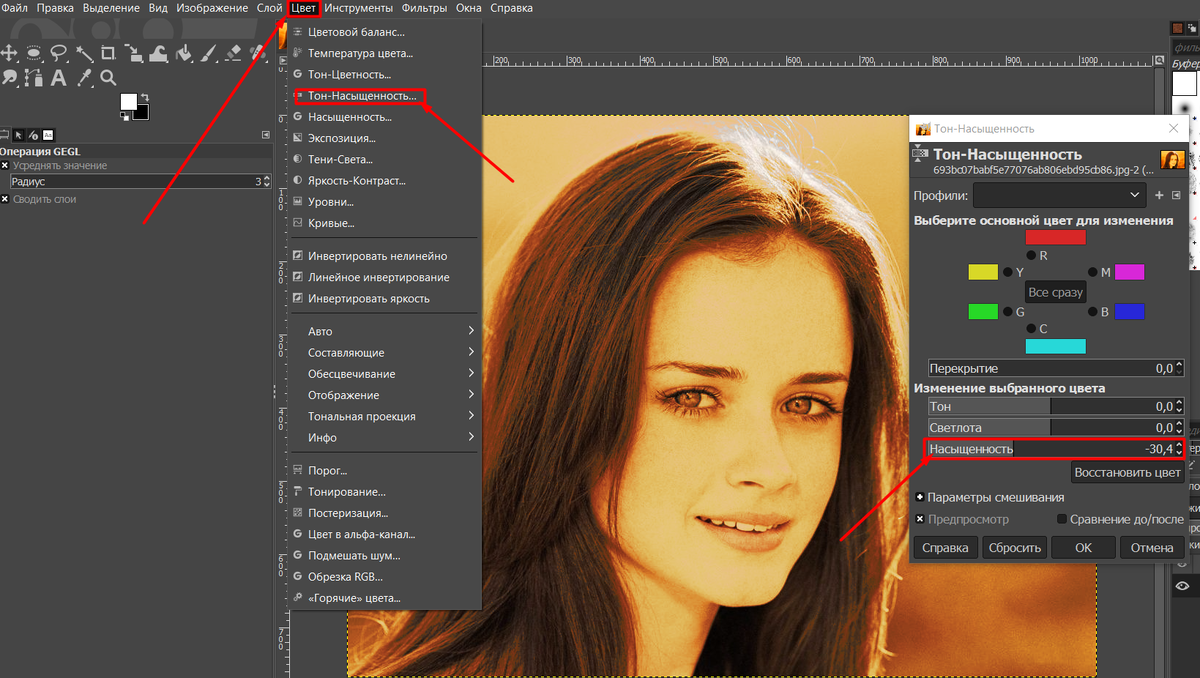Image resolution: width=1200 pixels, height=678 pixels.
Task: Open the Инструменты menu
Action: [x=358, y=8]
